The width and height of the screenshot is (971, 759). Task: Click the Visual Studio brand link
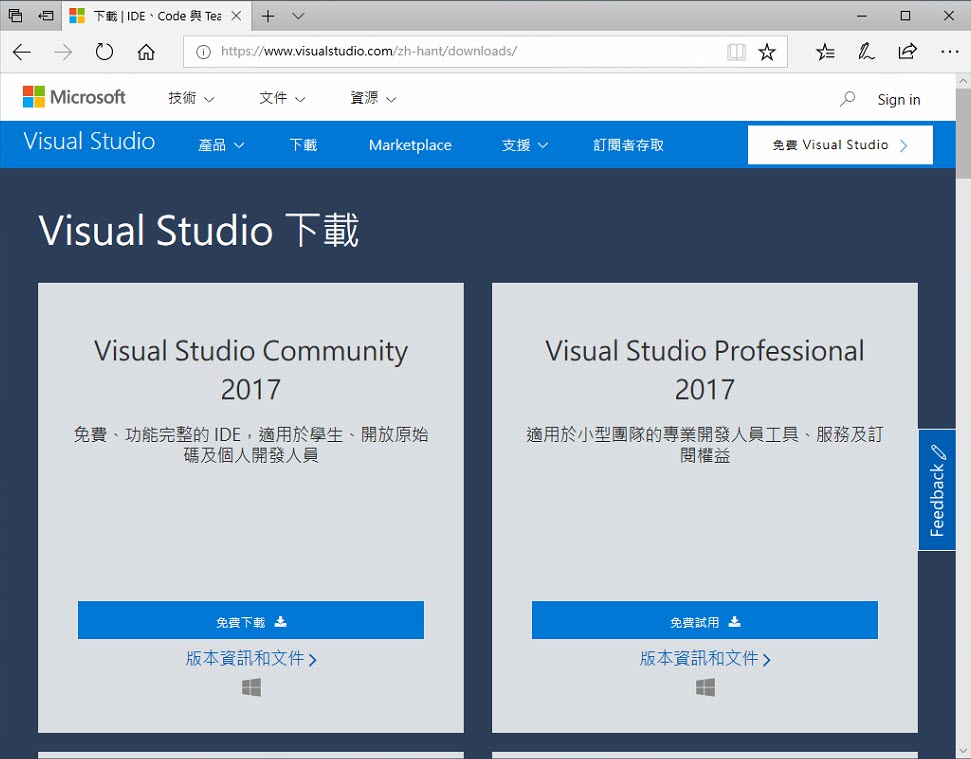coord(89,141)
